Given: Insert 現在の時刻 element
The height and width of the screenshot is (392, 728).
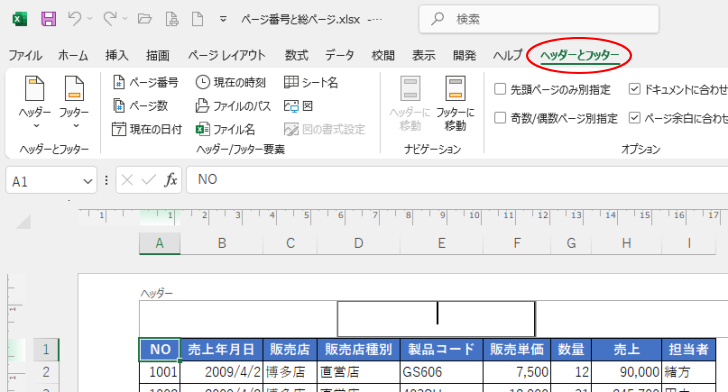Looking at the screenshot, I should (230, 83).
